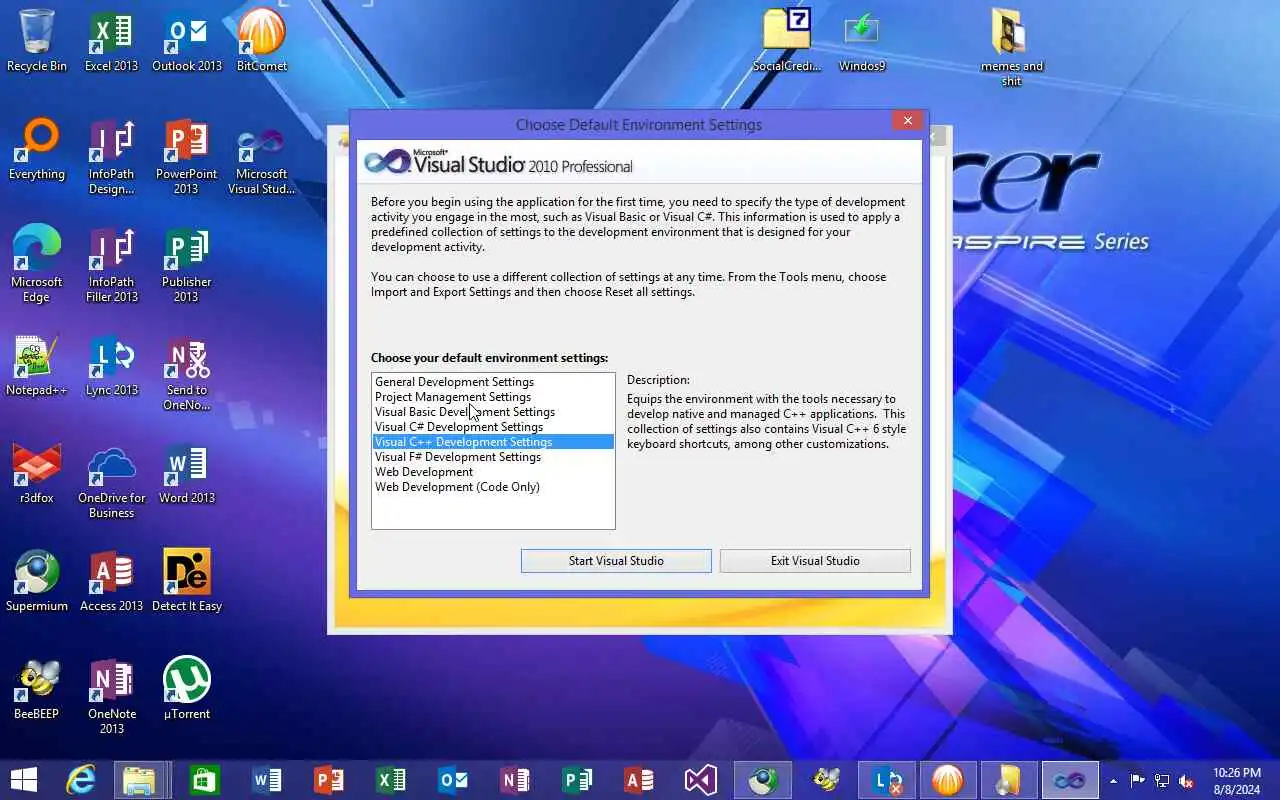Viewport: 1280px width, 800px height.
Task: Switch to Lync on the taskbar
Action: point(887,780)
